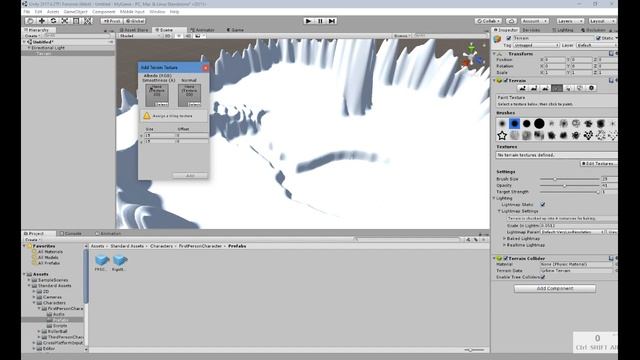Click the Pause button
The height and width of the screenshot is (360, 640).
point(320,21)
